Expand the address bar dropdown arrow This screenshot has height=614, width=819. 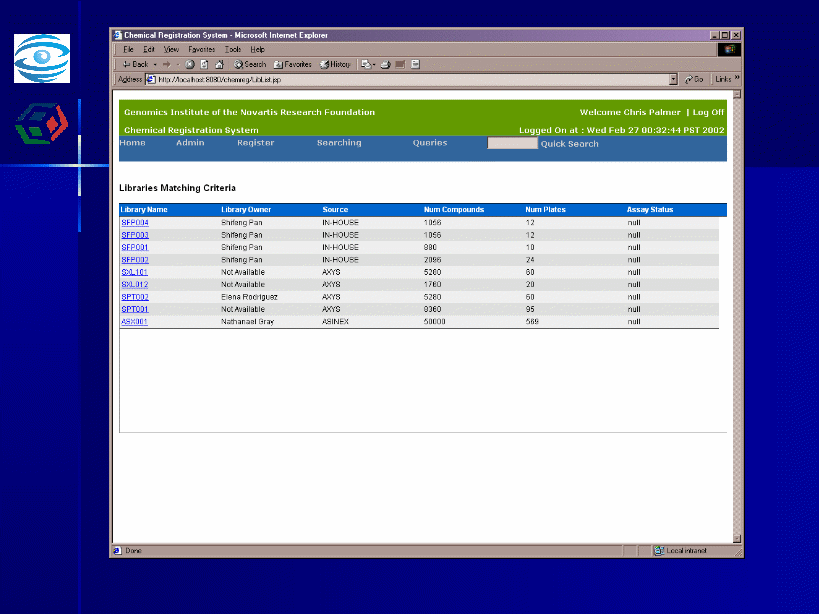click(673, 79)
